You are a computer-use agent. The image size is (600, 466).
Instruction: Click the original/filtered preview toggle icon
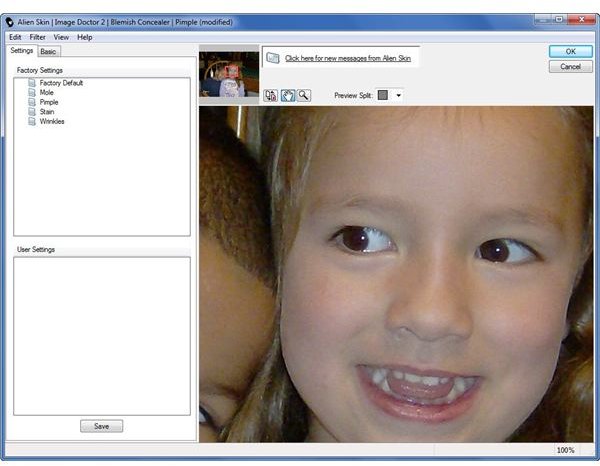point(271,95)
